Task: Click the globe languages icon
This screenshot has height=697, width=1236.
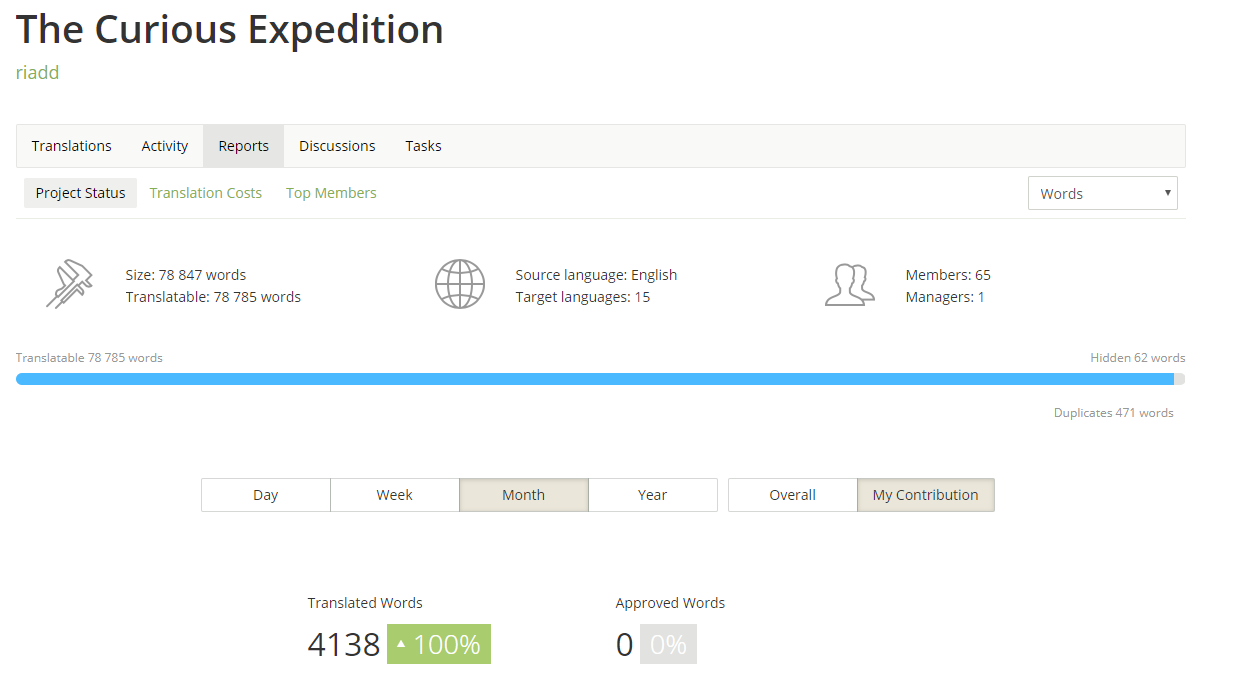Action: [x=460, y=284]
